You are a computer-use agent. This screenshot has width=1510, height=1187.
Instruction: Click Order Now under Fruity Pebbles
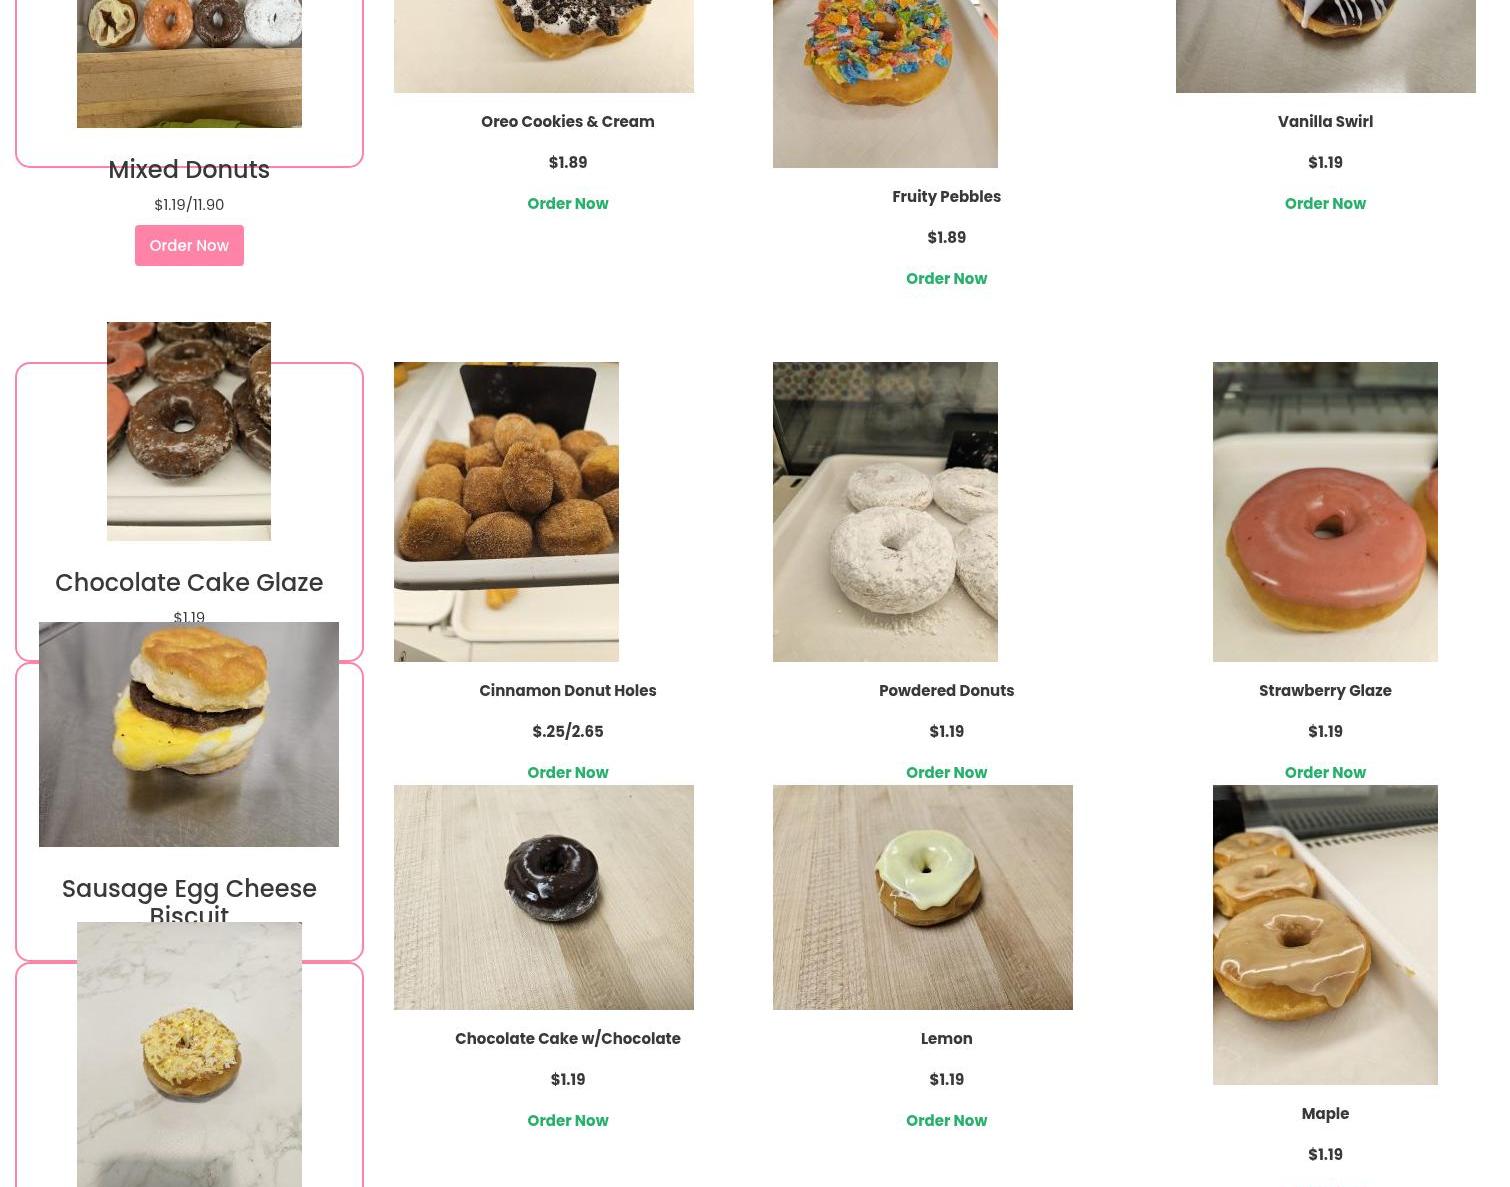click(946, 278)
